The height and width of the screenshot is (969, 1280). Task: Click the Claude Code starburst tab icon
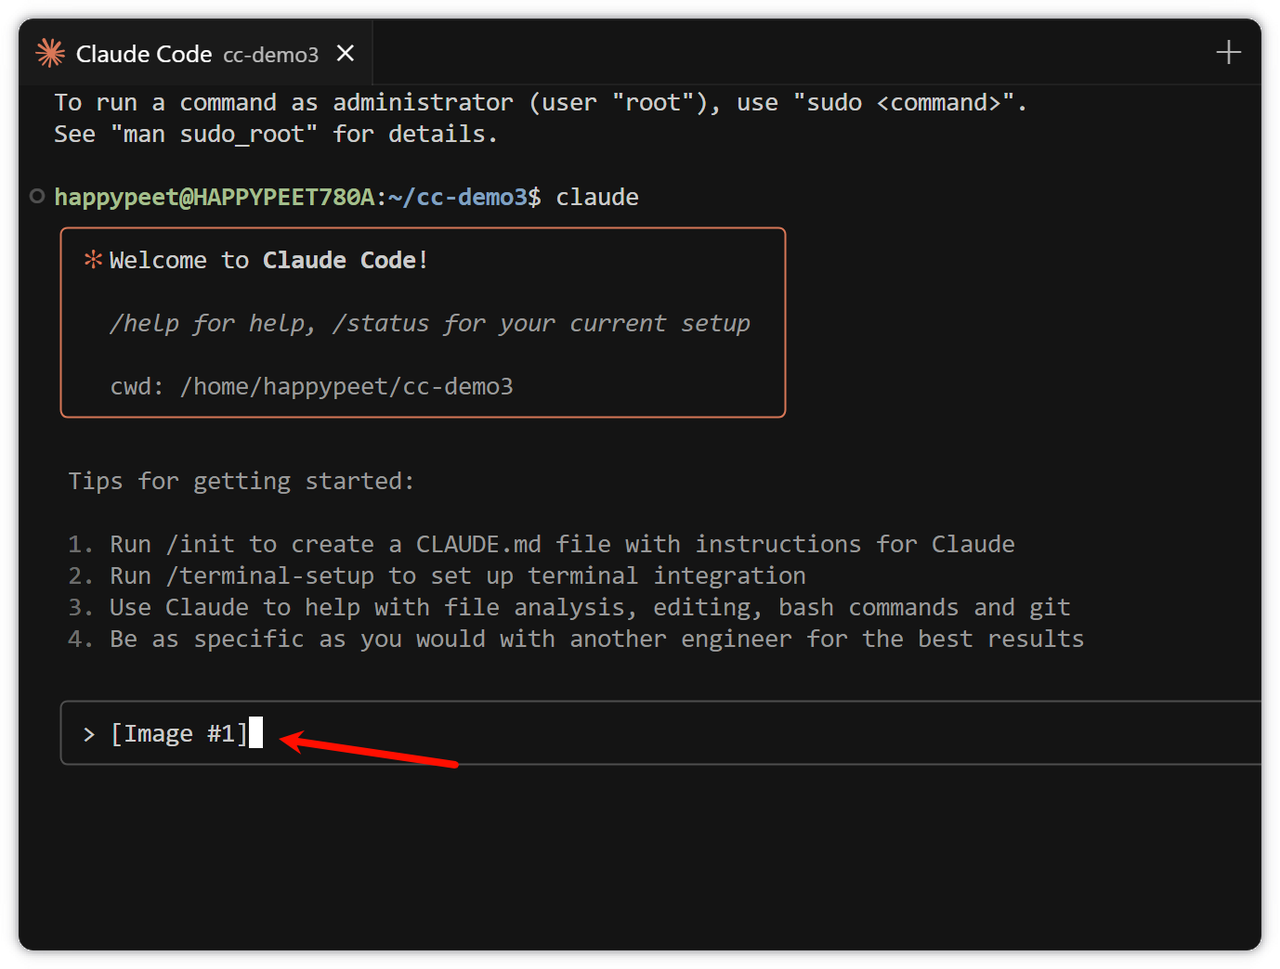tap(50, 53)
